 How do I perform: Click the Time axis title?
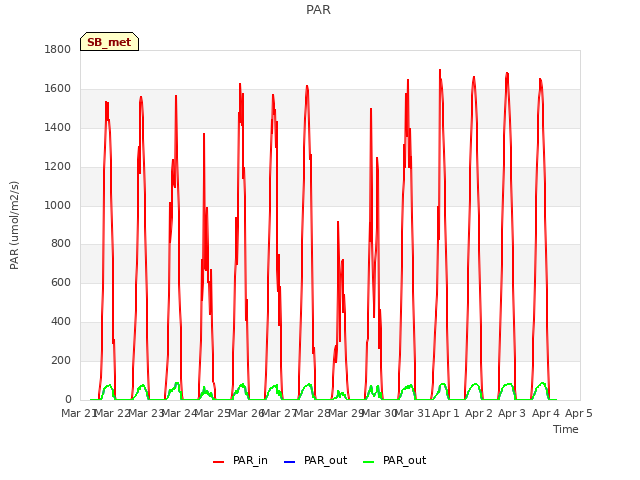[566, 429]
